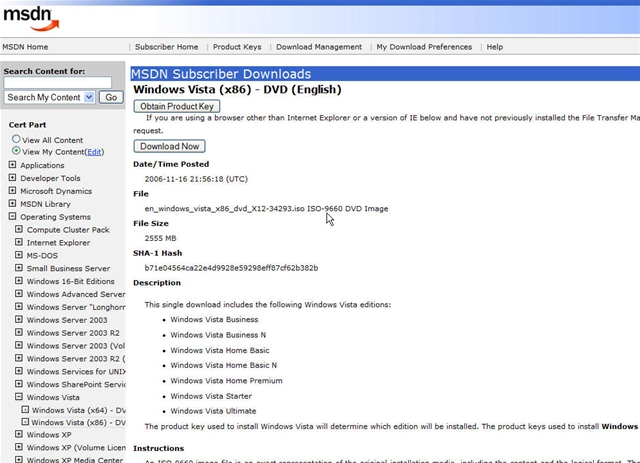This screenshot has height=463, width=640.
Task: Click the SHA-1 hash value text
Action: pyautogui.click(x=231, y=268)
